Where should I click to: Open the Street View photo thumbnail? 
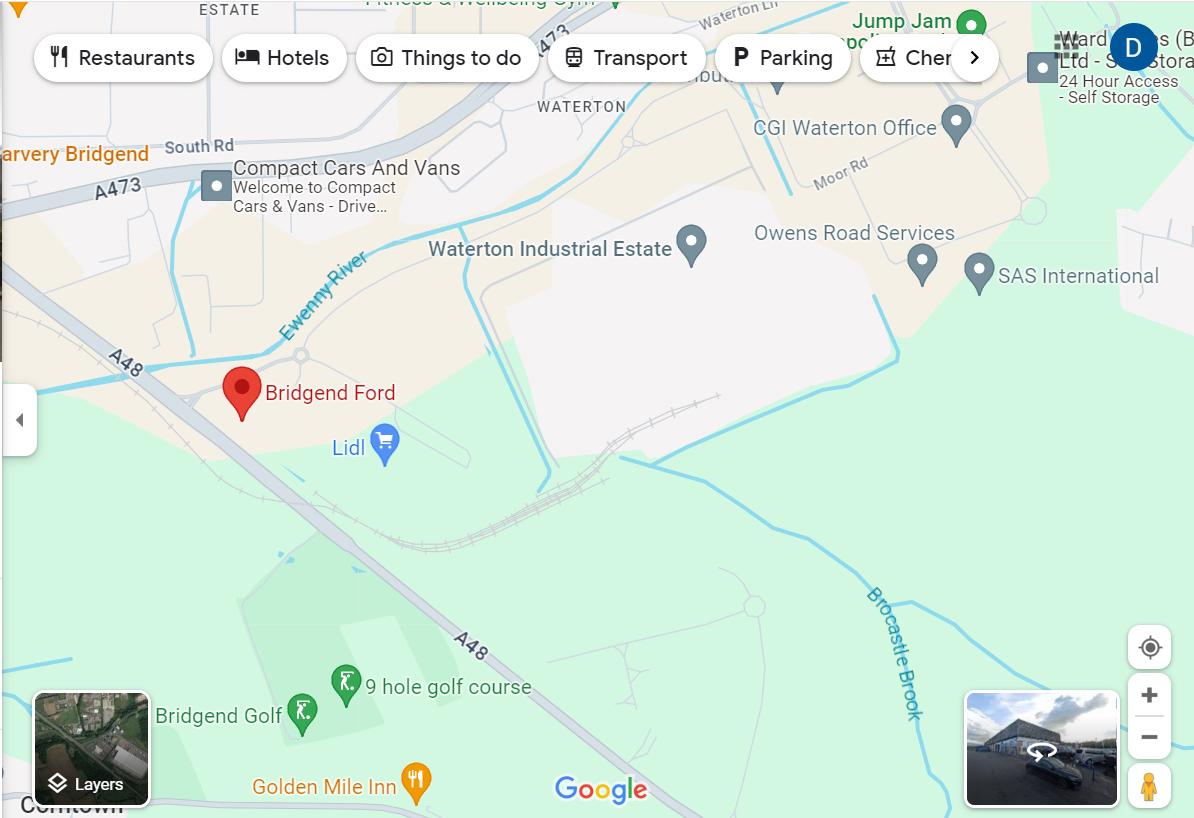pyautogui.click(x=1042, y=749)
